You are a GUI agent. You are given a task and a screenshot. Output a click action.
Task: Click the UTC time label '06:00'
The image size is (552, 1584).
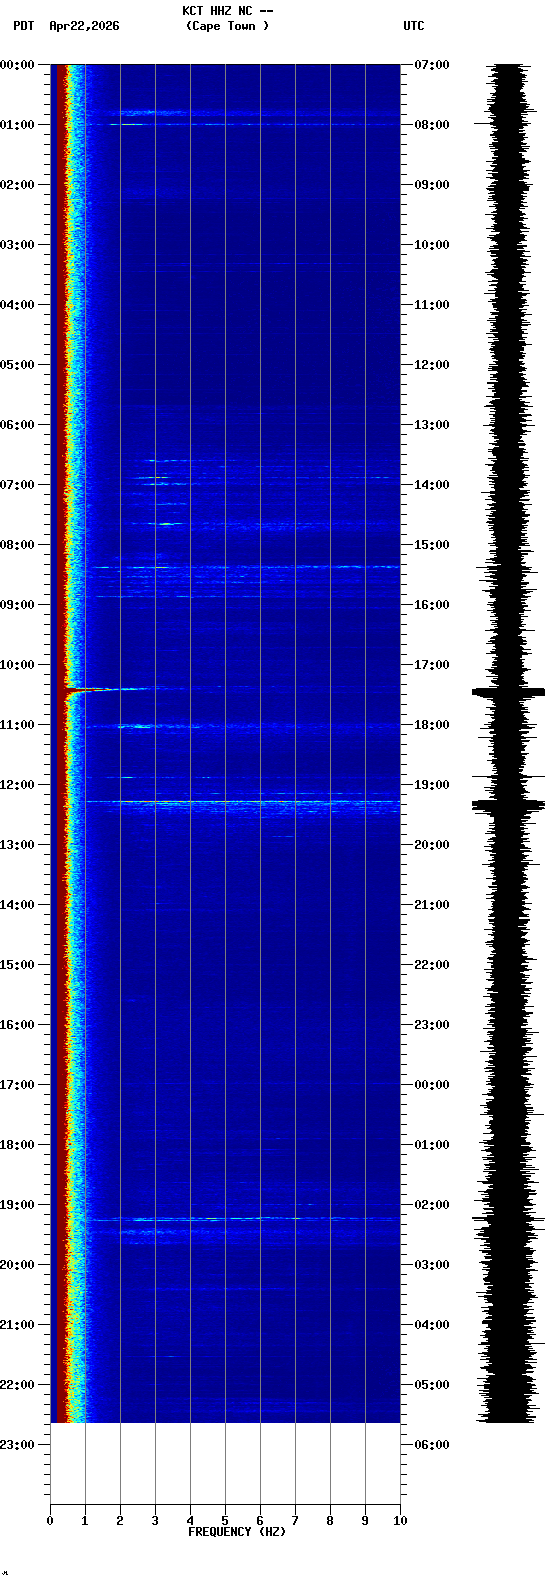[432, 1445]
